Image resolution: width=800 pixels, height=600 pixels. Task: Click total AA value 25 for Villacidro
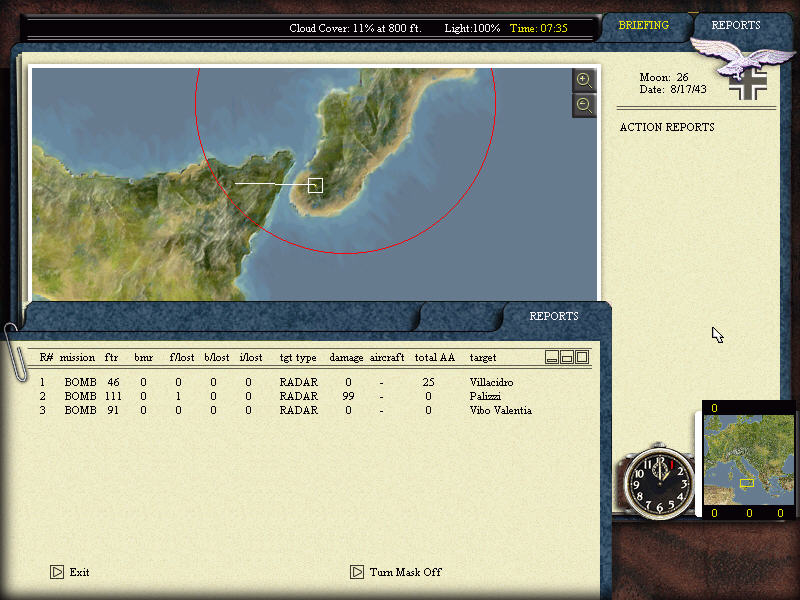(428, 382)
